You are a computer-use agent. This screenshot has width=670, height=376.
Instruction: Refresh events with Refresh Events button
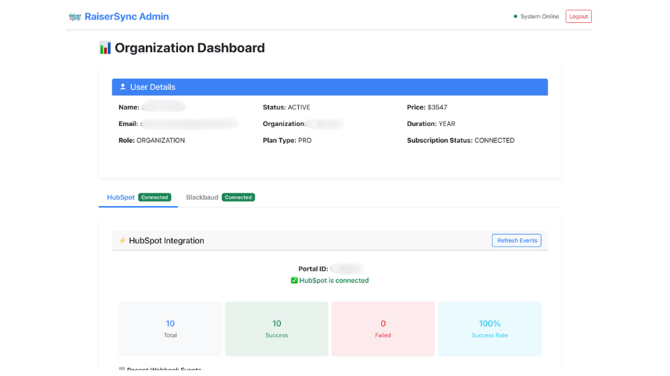[517, 241]
